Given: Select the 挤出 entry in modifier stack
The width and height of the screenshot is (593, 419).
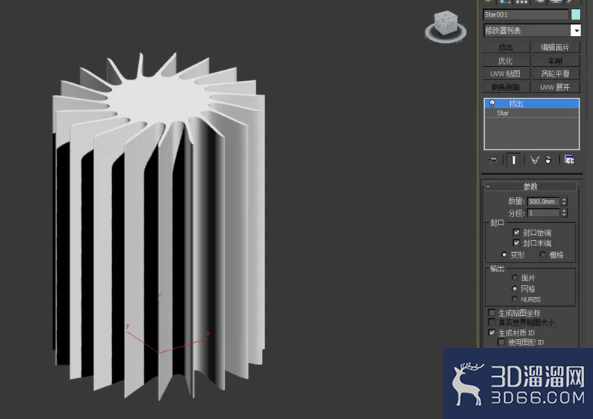Looking at the screenshot, I should pos(532,104).
